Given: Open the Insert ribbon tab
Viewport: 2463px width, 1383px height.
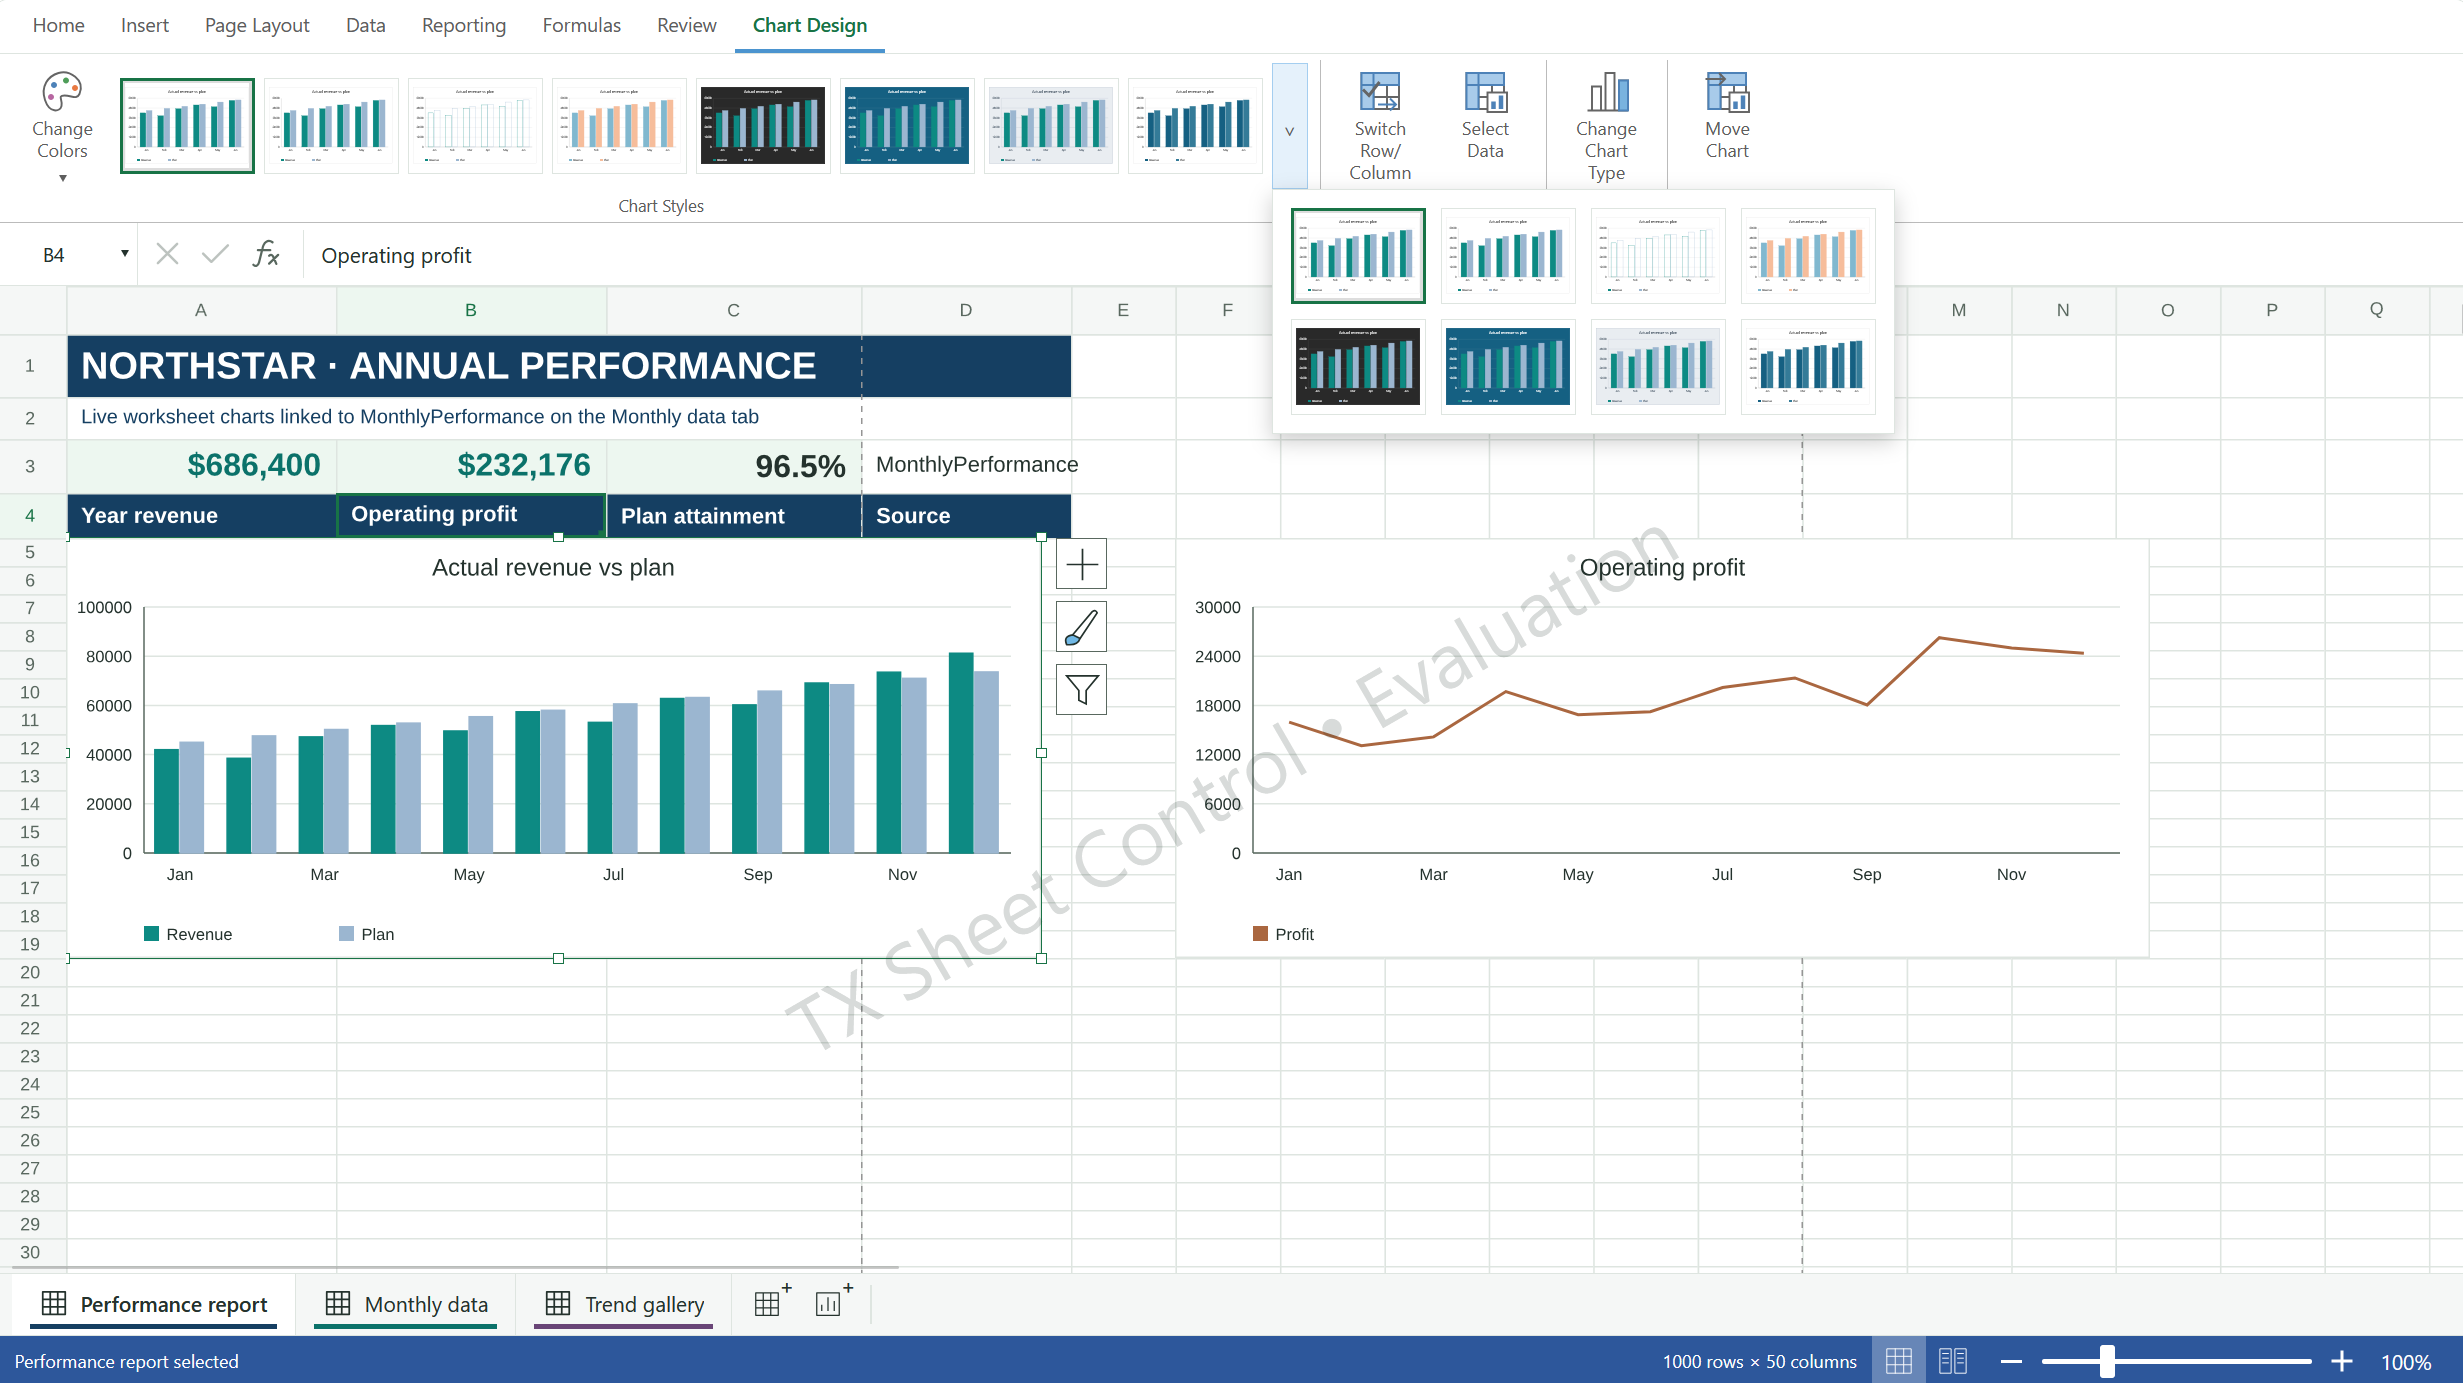Looking at the screenshot, I should coord(145,25).
